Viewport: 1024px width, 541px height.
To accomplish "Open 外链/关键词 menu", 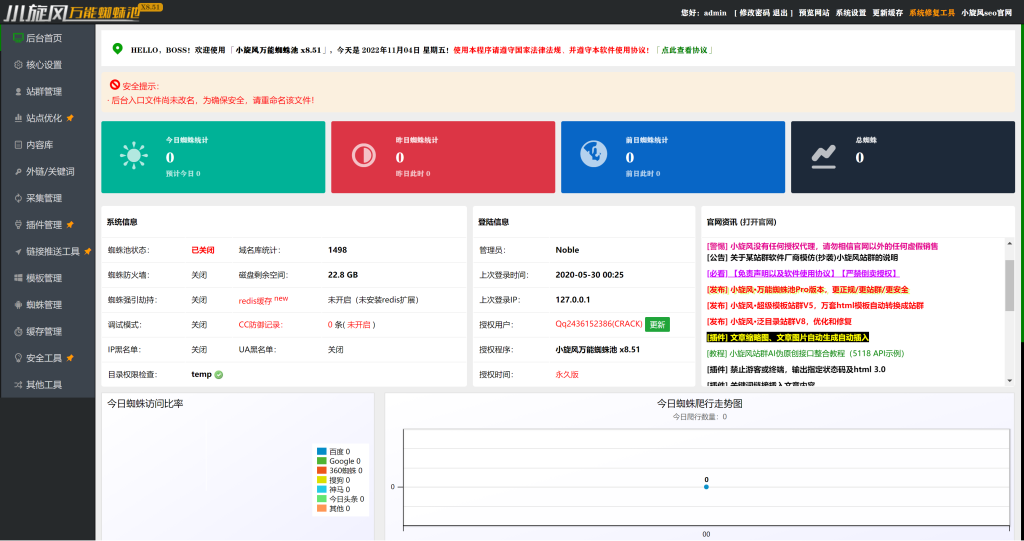I will 48,172.
